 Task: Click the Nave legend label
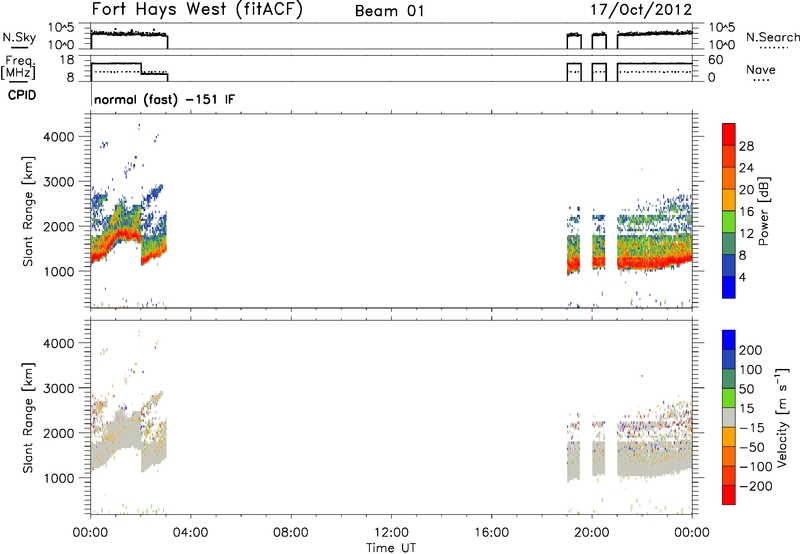pyautogui.click(x=761, y=70)
